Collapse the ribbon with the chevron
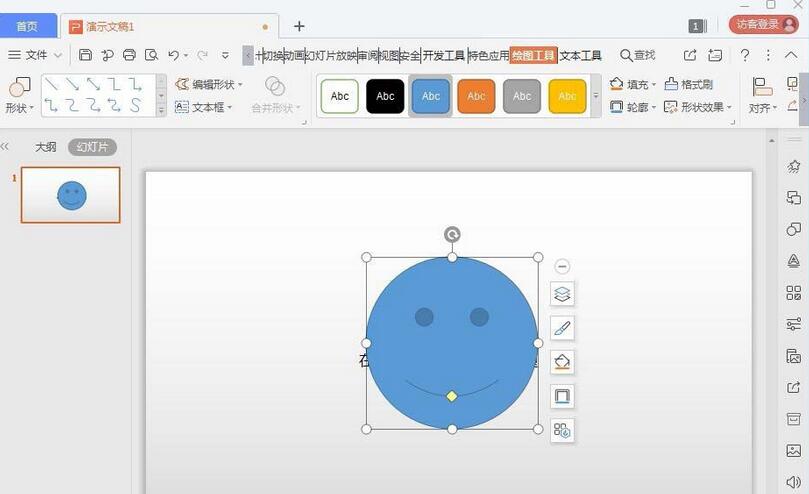Image resolution: width=809 pixels, height=494 pixels. click(790, 55)
